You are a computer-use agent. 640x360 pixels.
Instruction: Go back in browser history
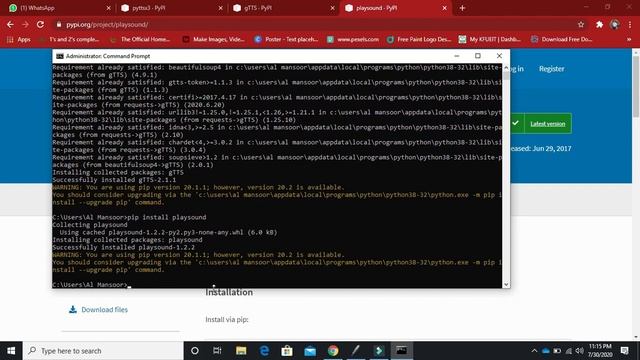[10, 24]
